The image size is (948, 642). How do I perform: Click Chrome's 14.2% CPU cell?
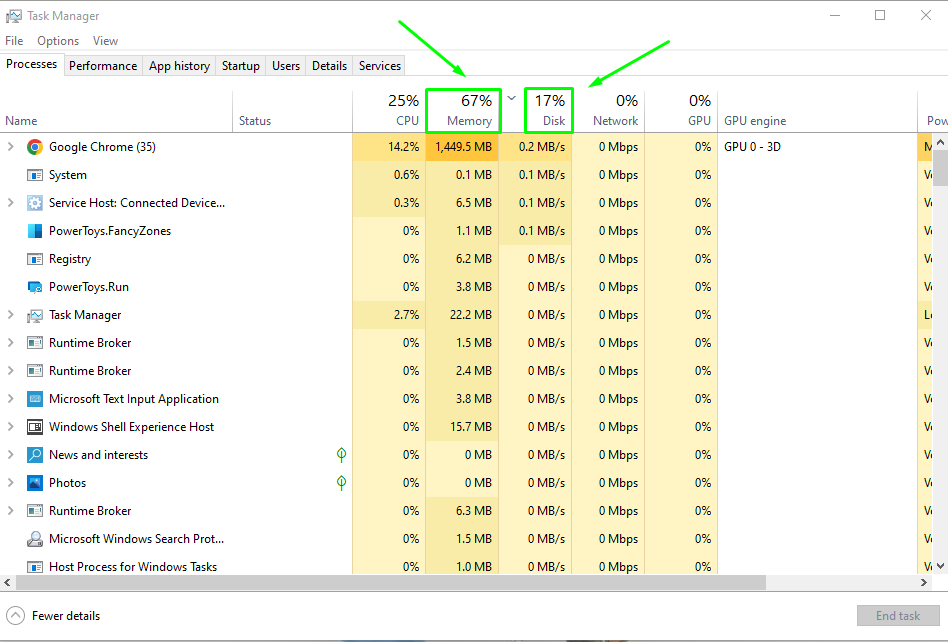(389, 147)
